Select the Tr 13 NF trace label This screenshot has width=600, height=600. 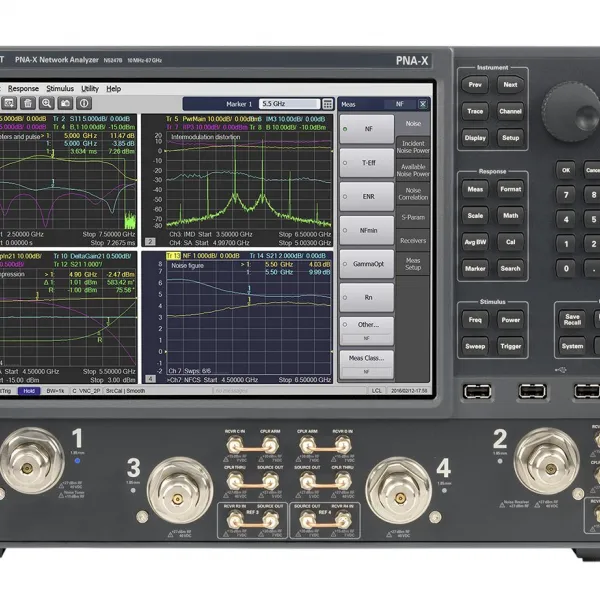point(203,256)
